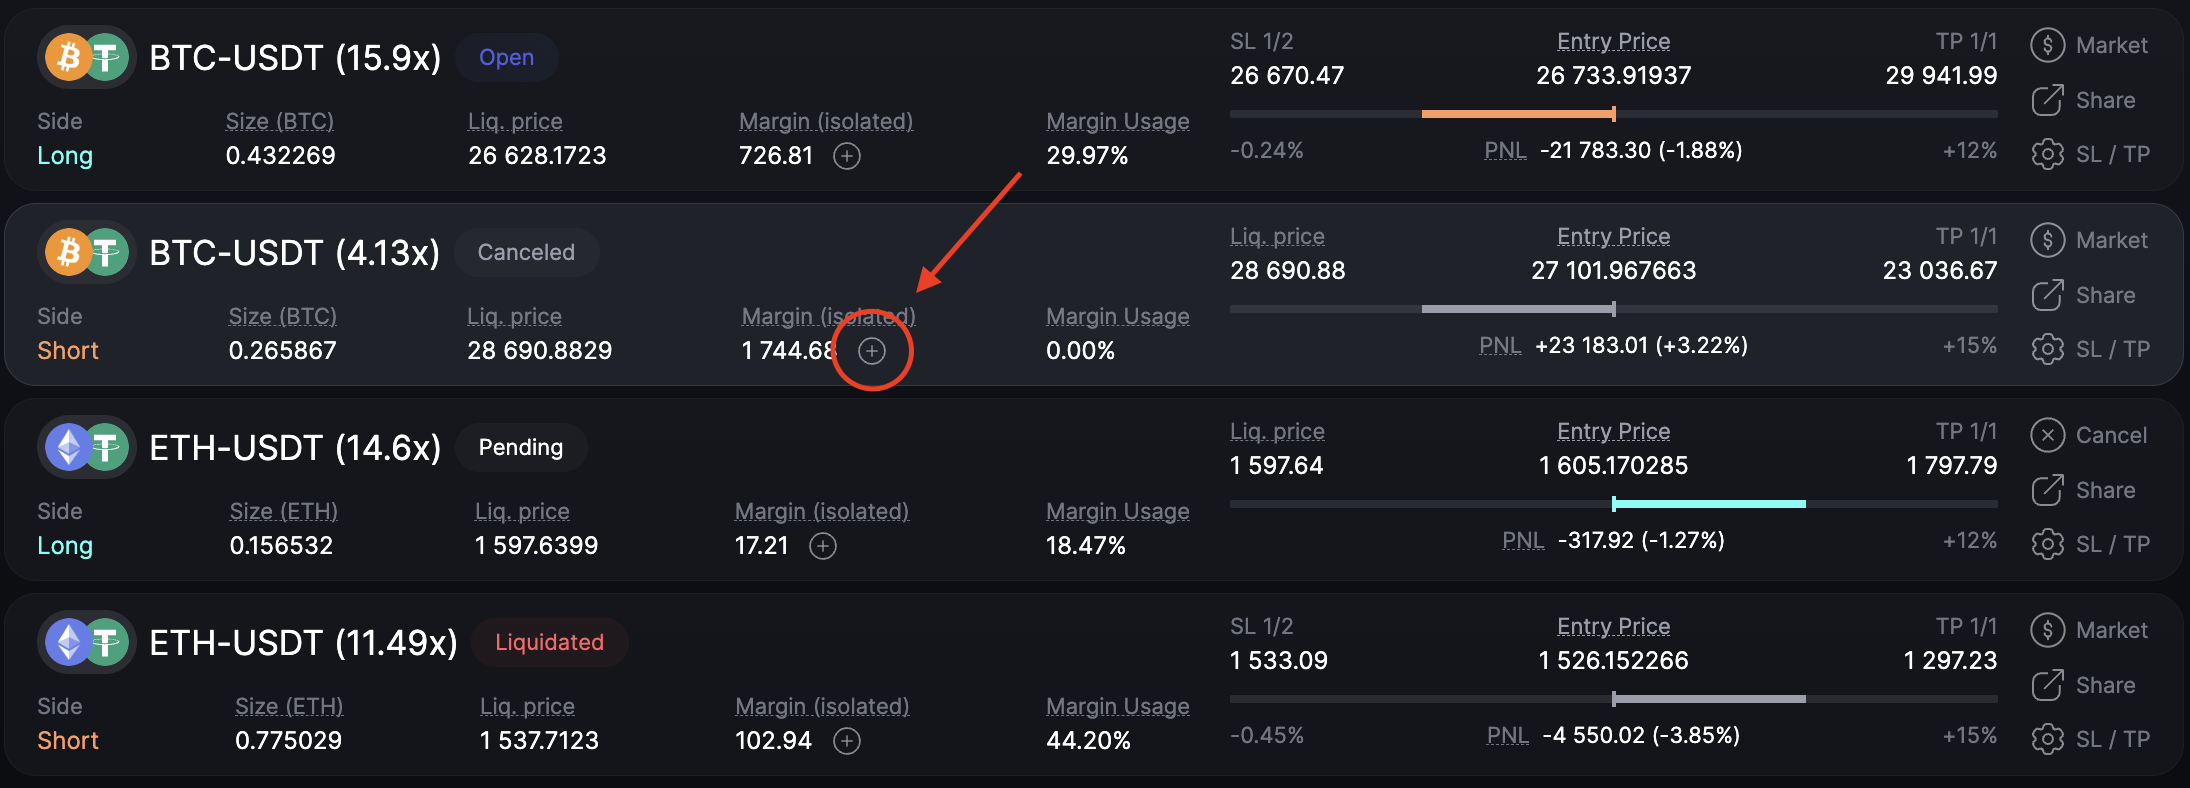Click the Open status badge on BTC-USDT

pos(506,58)
